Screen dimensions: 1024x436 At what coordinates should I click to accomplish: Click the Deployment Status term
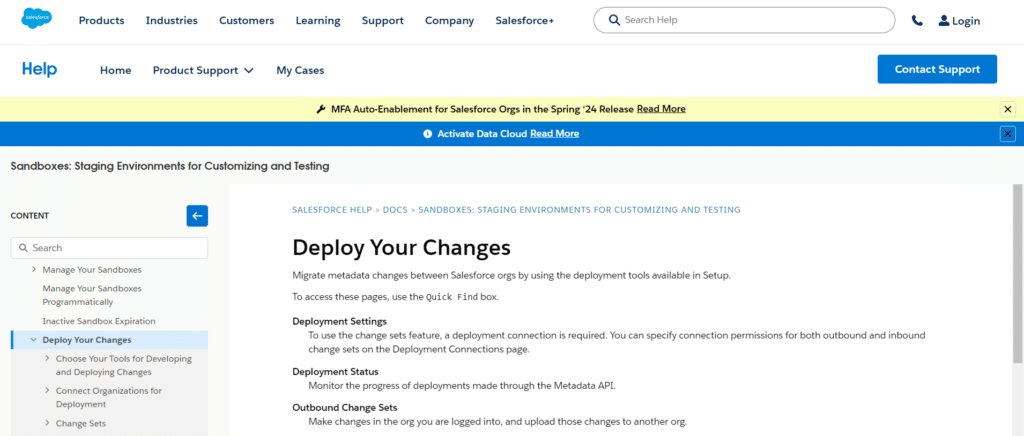pos(335,371)
